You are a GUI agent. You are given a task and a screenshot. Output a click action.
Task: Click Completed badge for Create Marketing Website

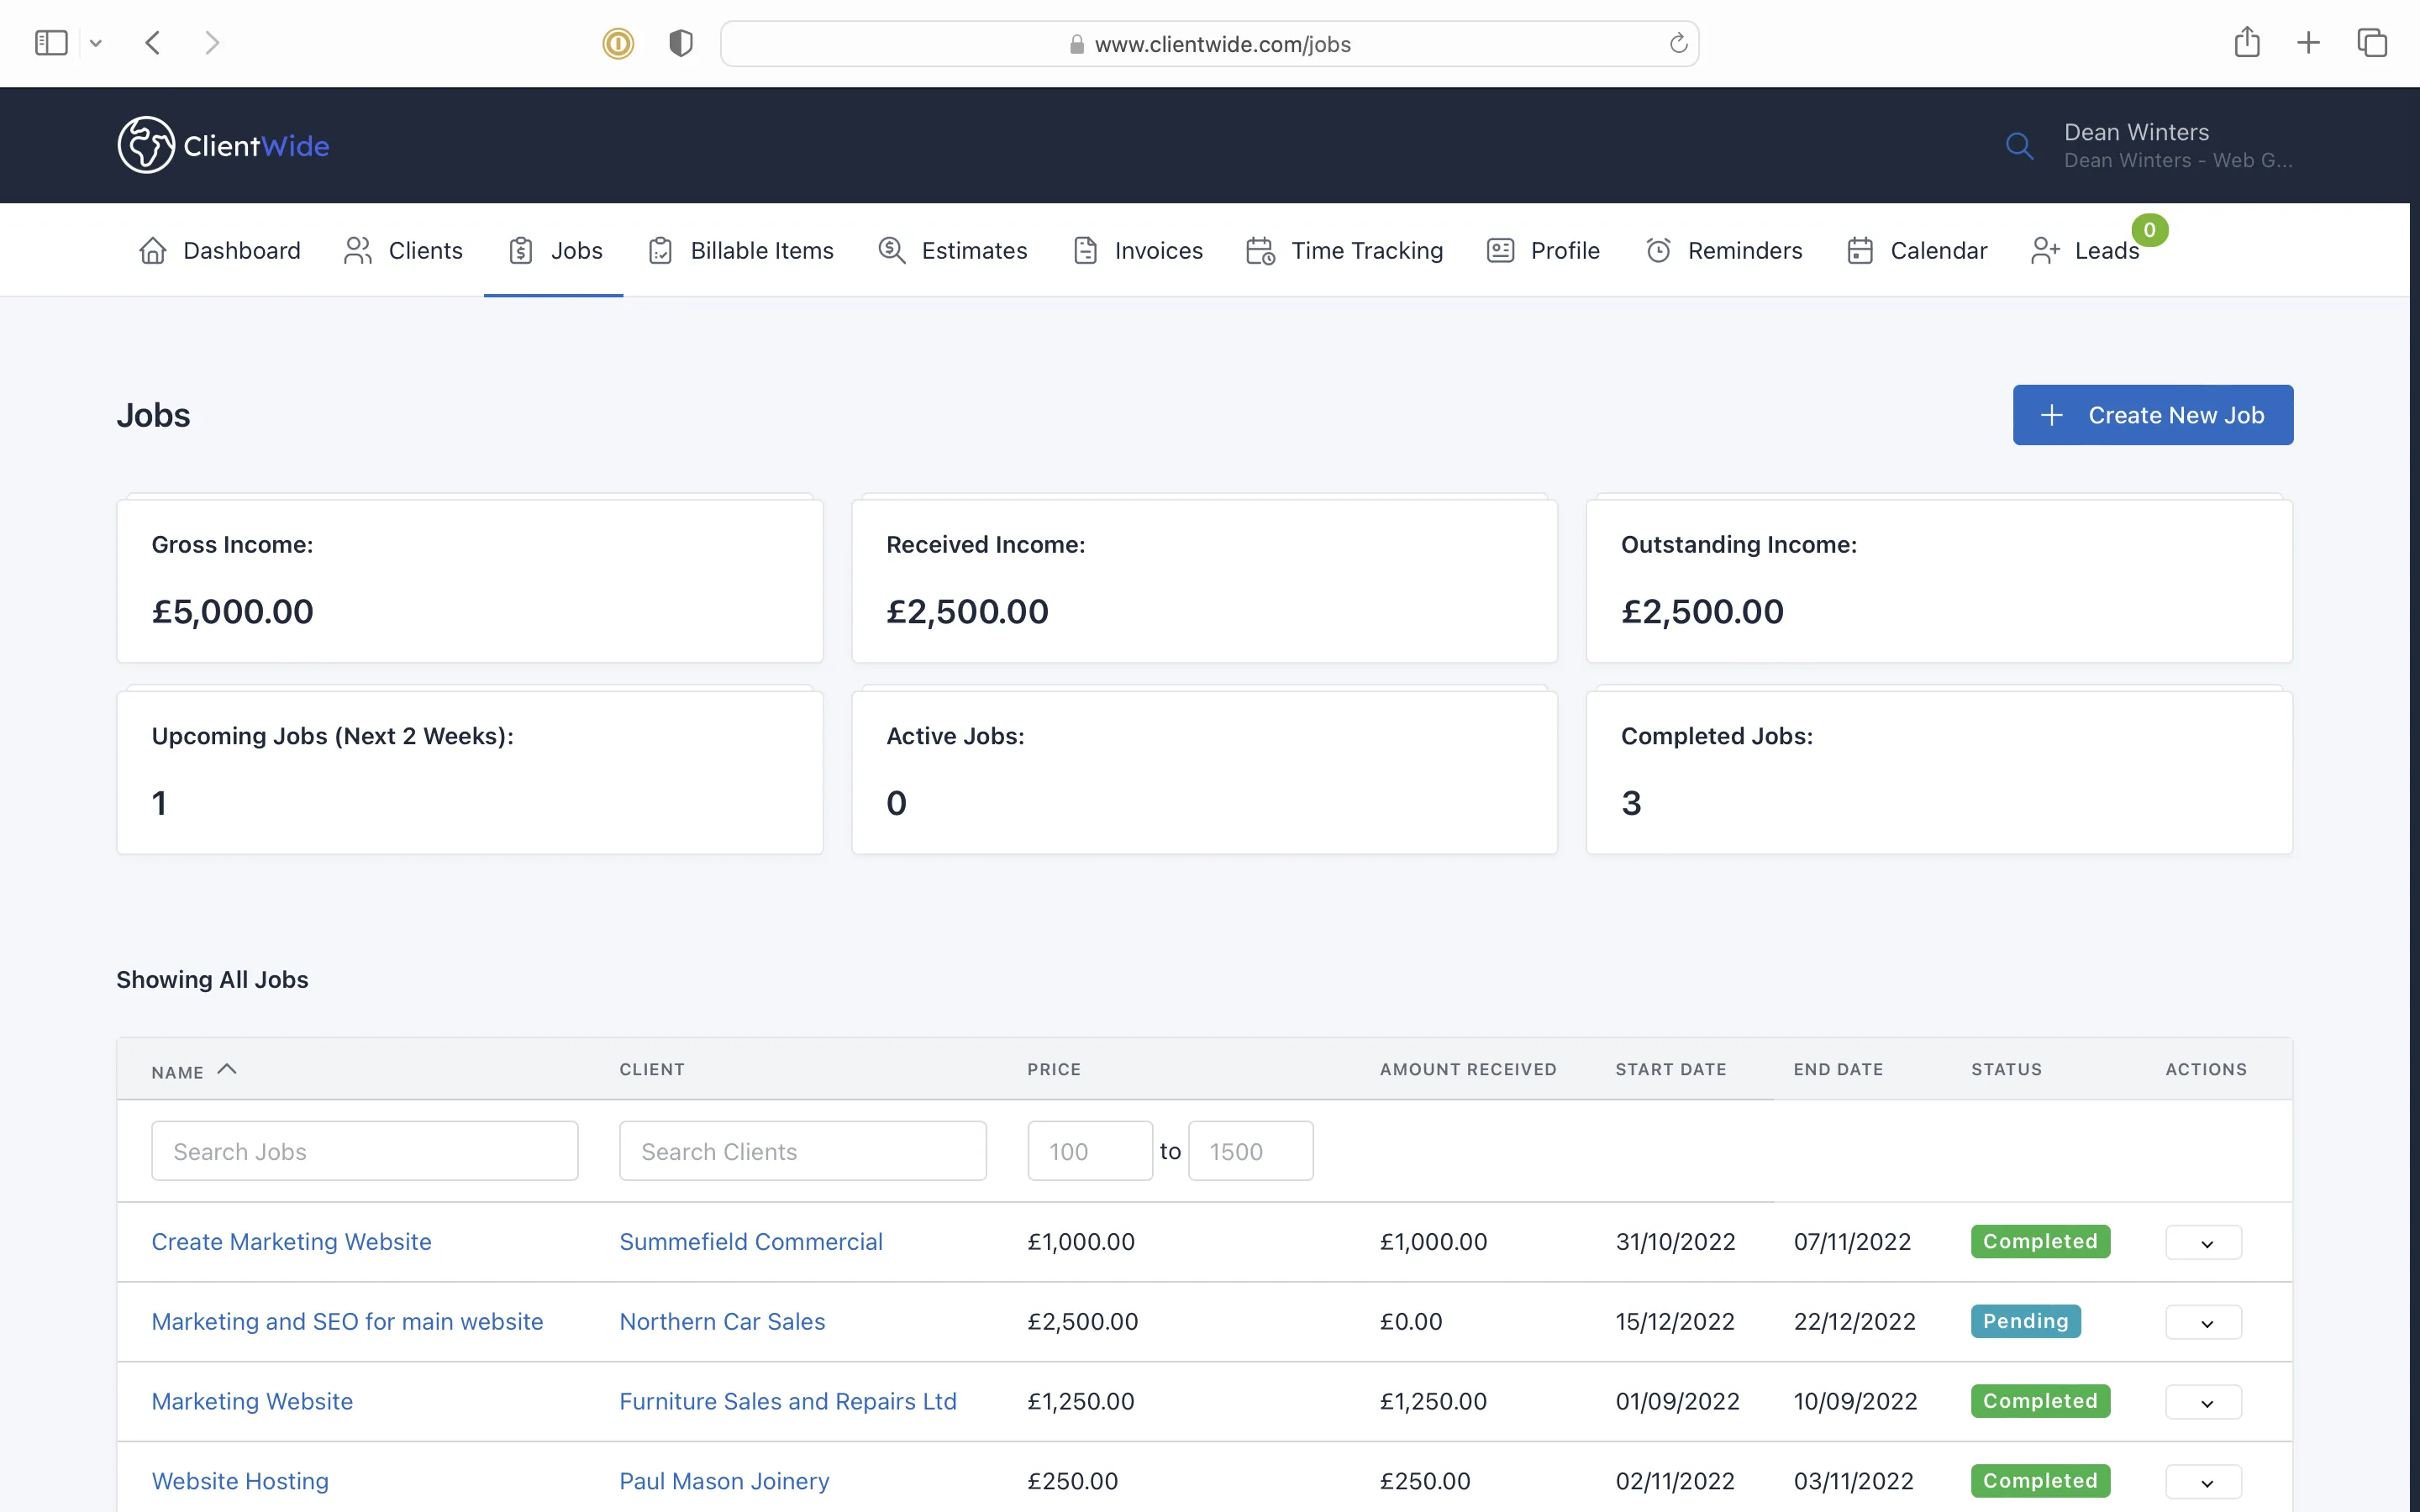point(2040,1241)
